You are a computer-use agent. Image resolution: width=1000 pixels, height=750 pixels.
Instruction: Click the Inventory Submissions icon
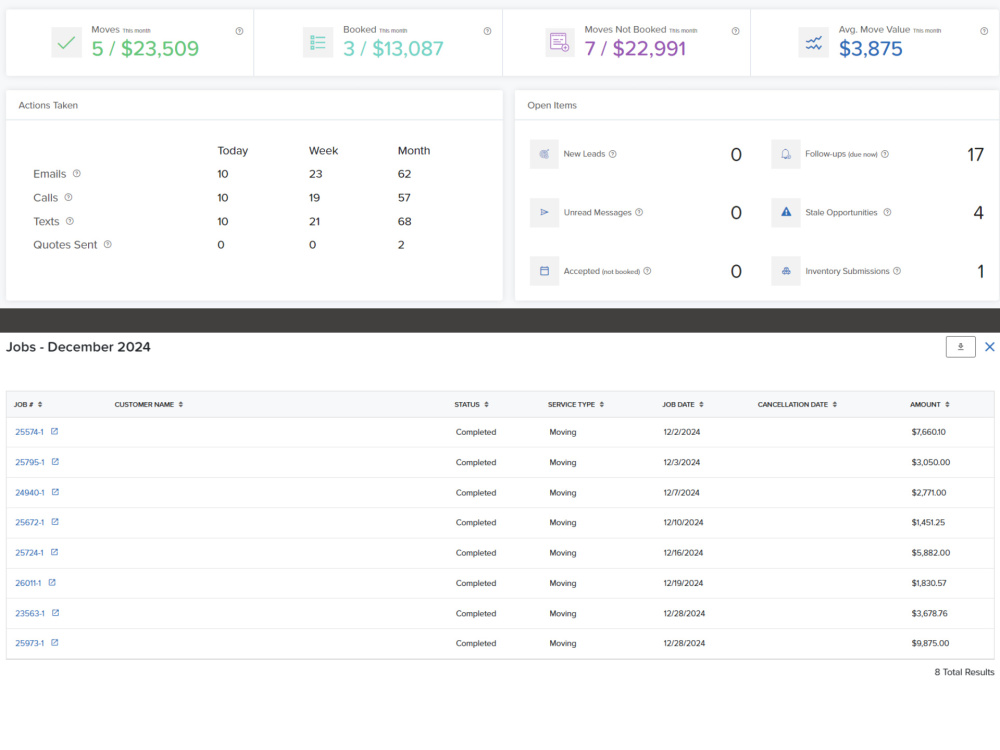[x=786, y=271]
